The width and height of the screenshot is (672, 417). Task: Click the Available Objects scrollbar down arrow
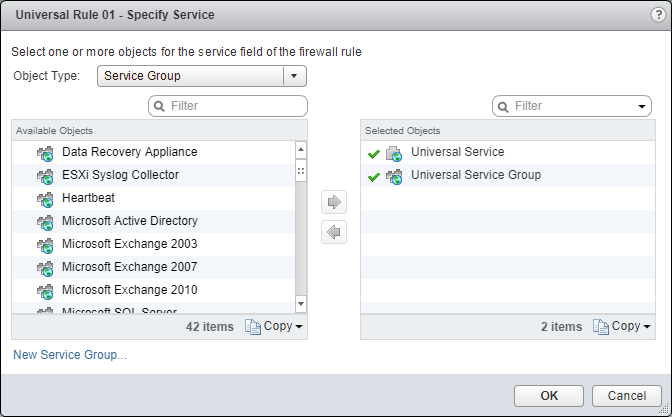300,303
